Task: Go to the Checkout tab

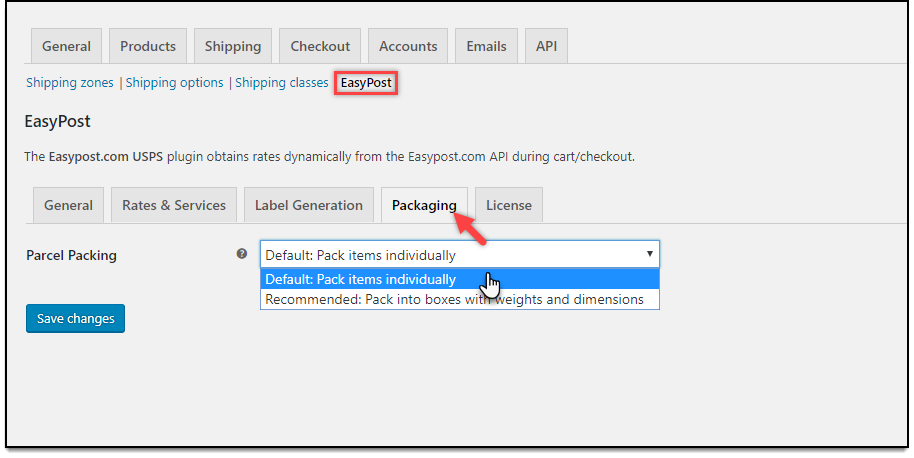Action: click(x=320, y=46)
